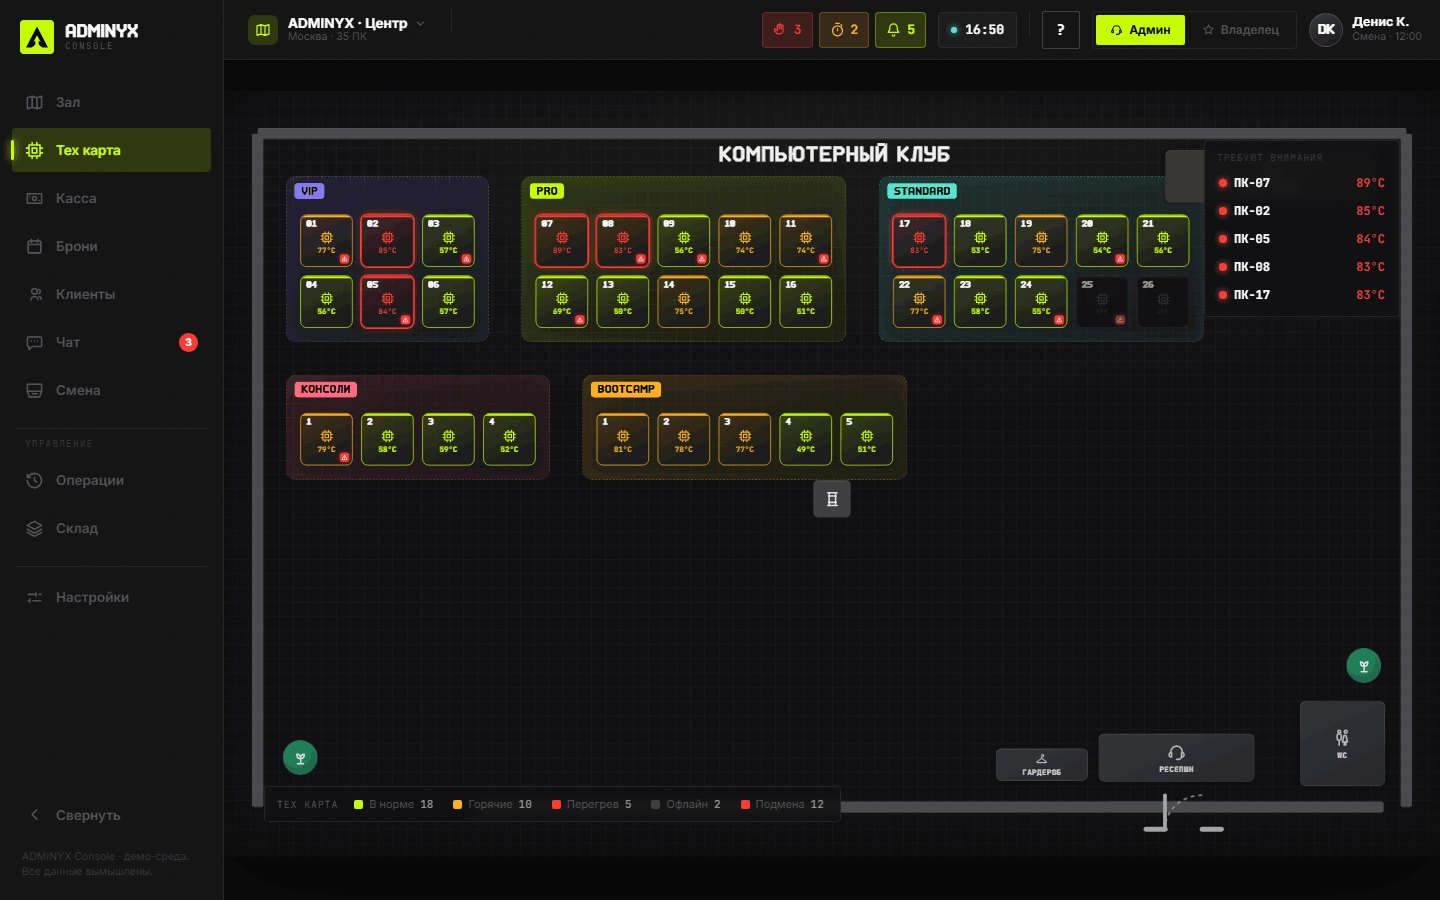
Task: Open the orange timer counter showing 2
Action: pos(844,30)
